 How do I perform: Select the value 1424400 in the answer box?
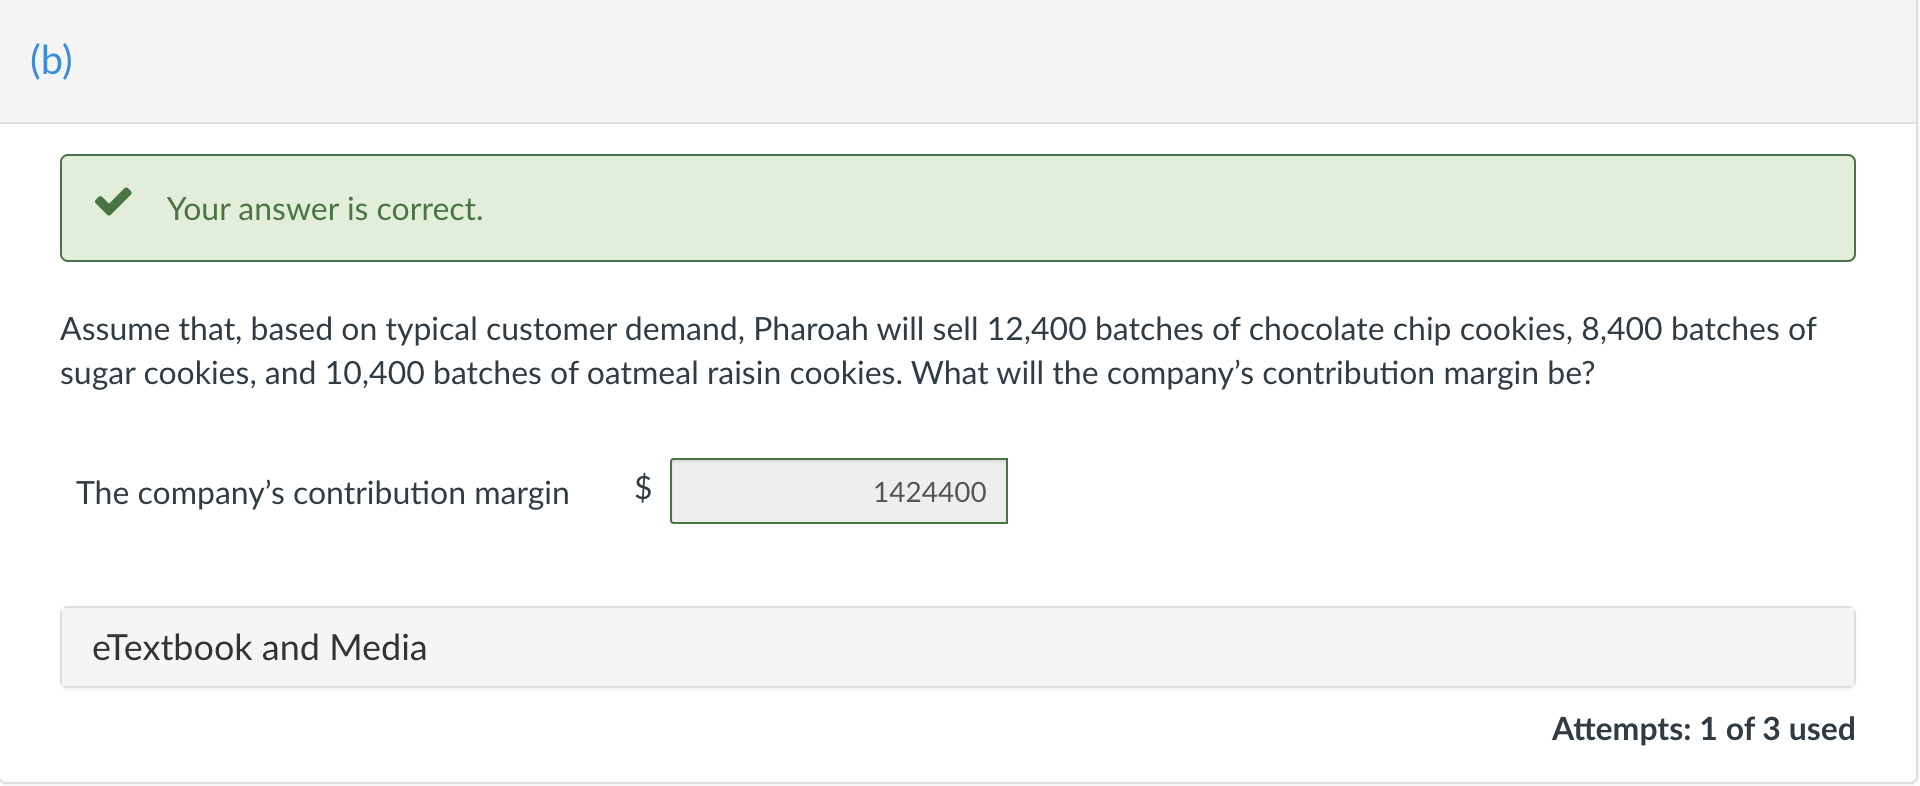tap(928, 491)
